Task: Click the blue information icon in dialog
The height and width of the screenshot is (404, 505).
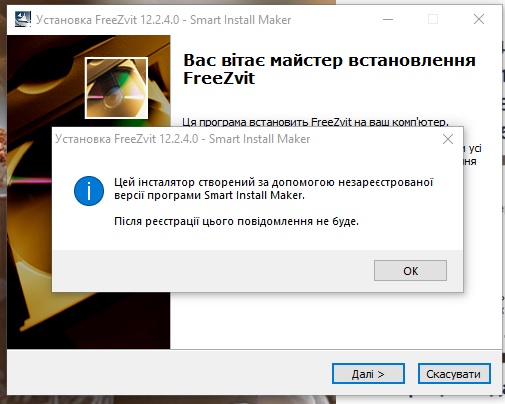Action: 89,191
